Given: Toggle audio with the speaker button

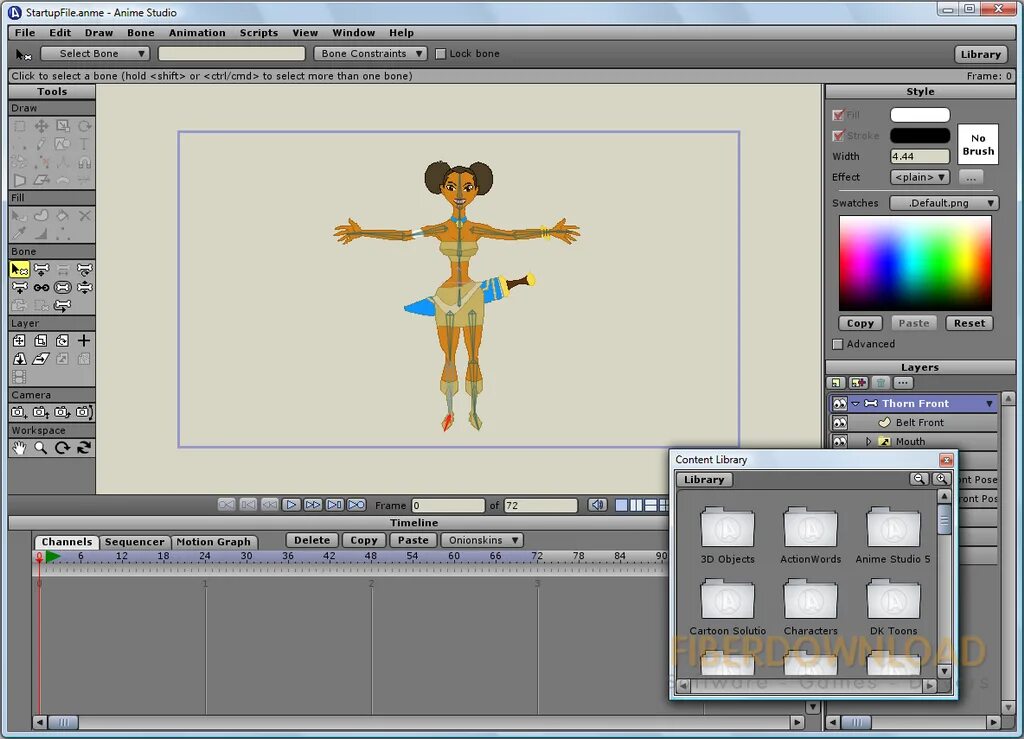Looking at the screenshot, I should 598,505.
